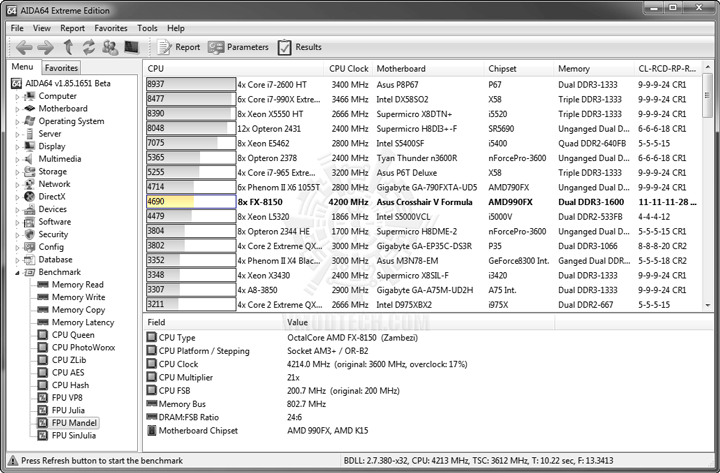
Task: Select the Config icon in tree
Action: pyautogui.click(x=29, y=247)
